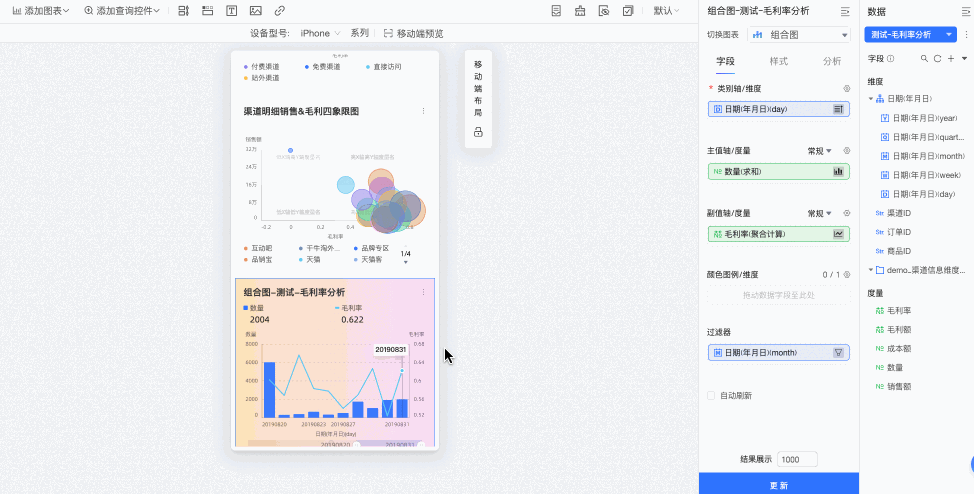The image size is (974, 494).
Task: Collapse the 数据 panel via header icon
Action: pyautogui.click(x=965, y=11)
